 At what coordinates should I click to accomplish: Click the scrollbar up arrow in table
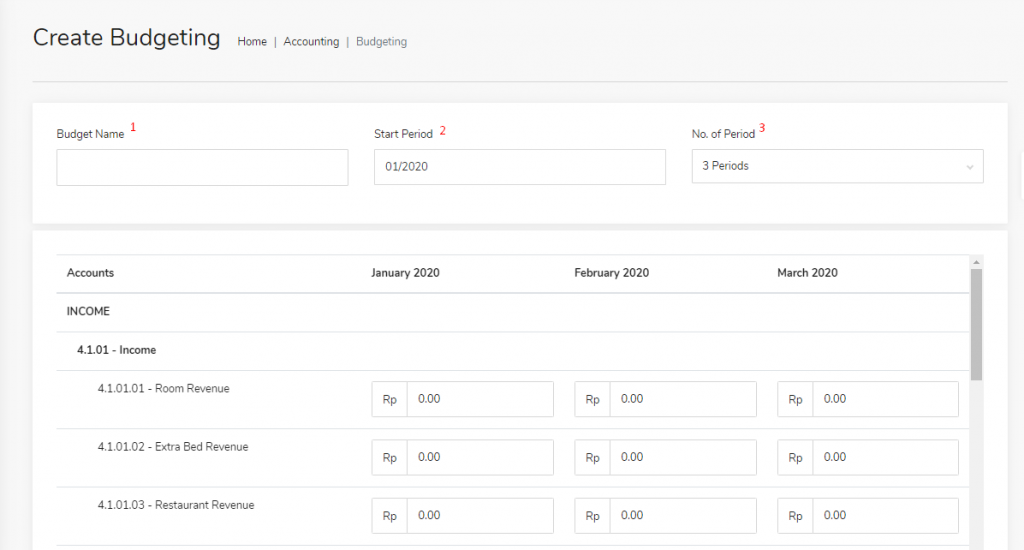pos(976,261)
